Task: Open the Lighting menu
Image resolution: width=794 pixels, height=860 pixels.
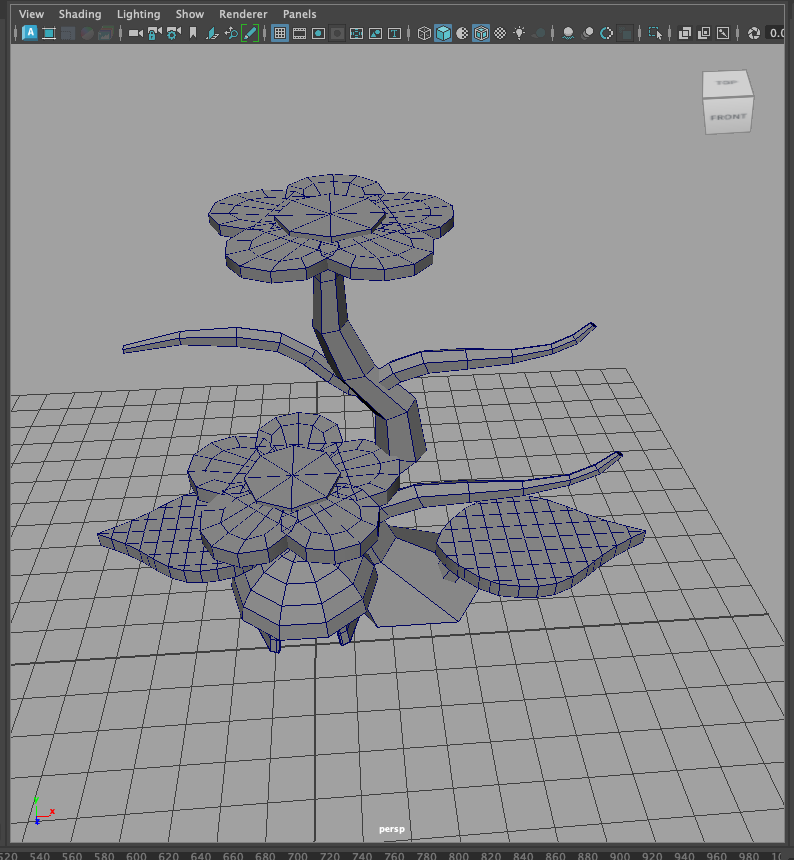Action: (138, 14)
